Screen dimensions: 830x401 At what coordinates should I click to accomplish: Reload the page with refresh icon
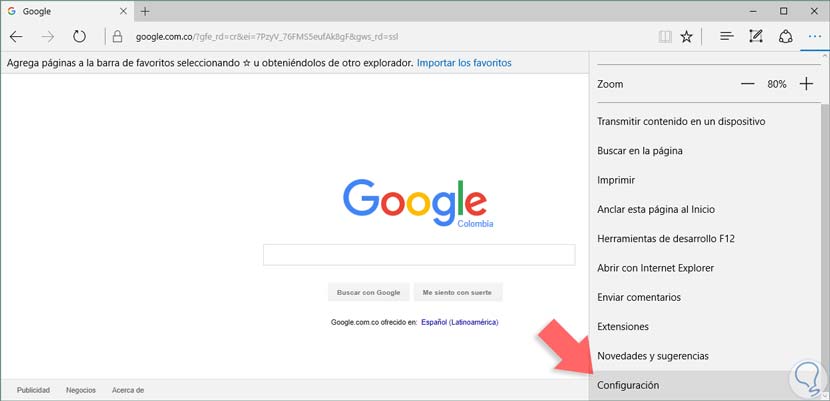pyautogui.click(x=79, y=37)
